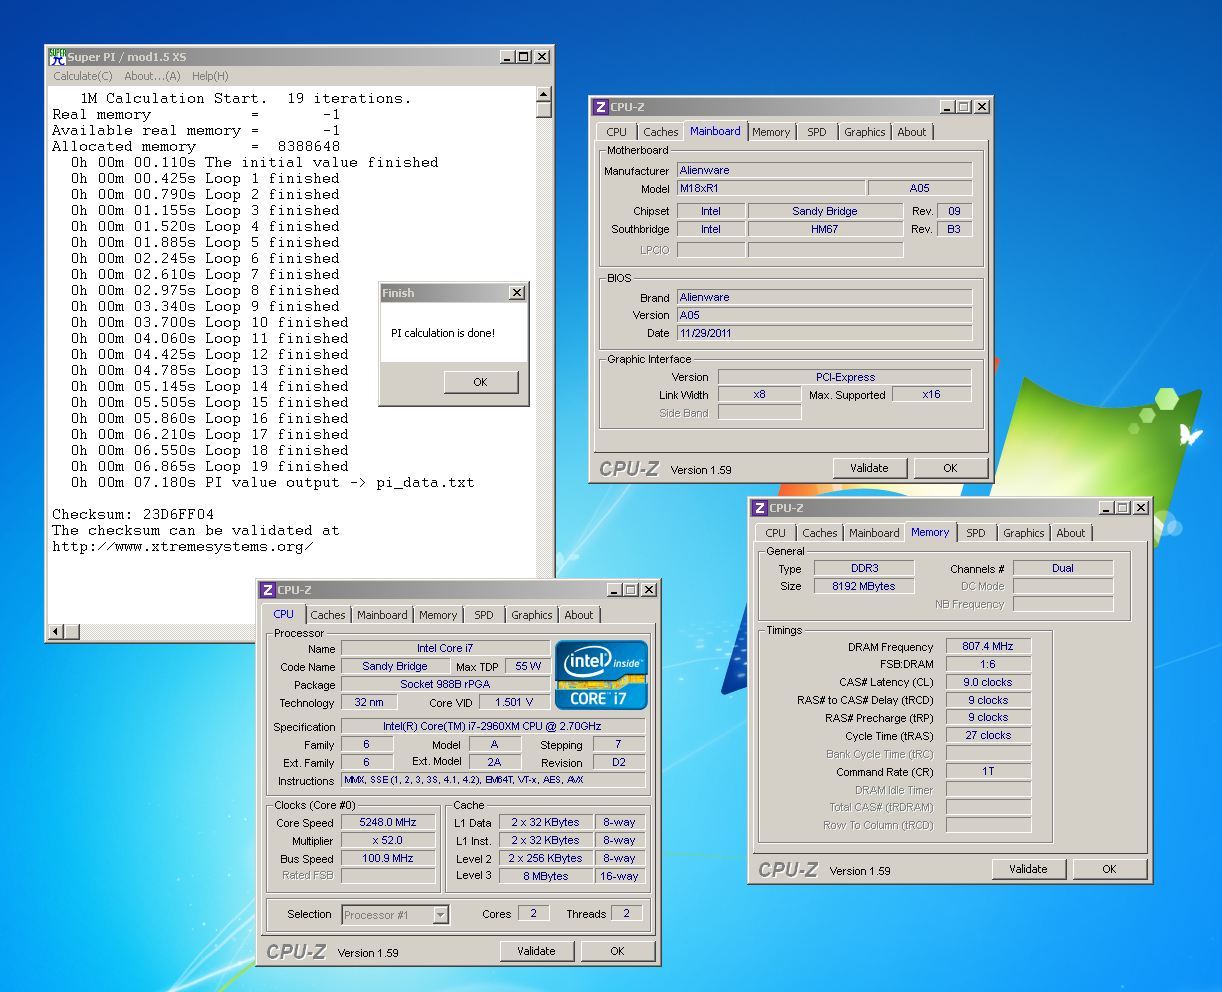Image resolution: width=1222 pixels, height=992 pixels.
Task: Click the Multiplier value 'x 52.0'
Action: 388,840
